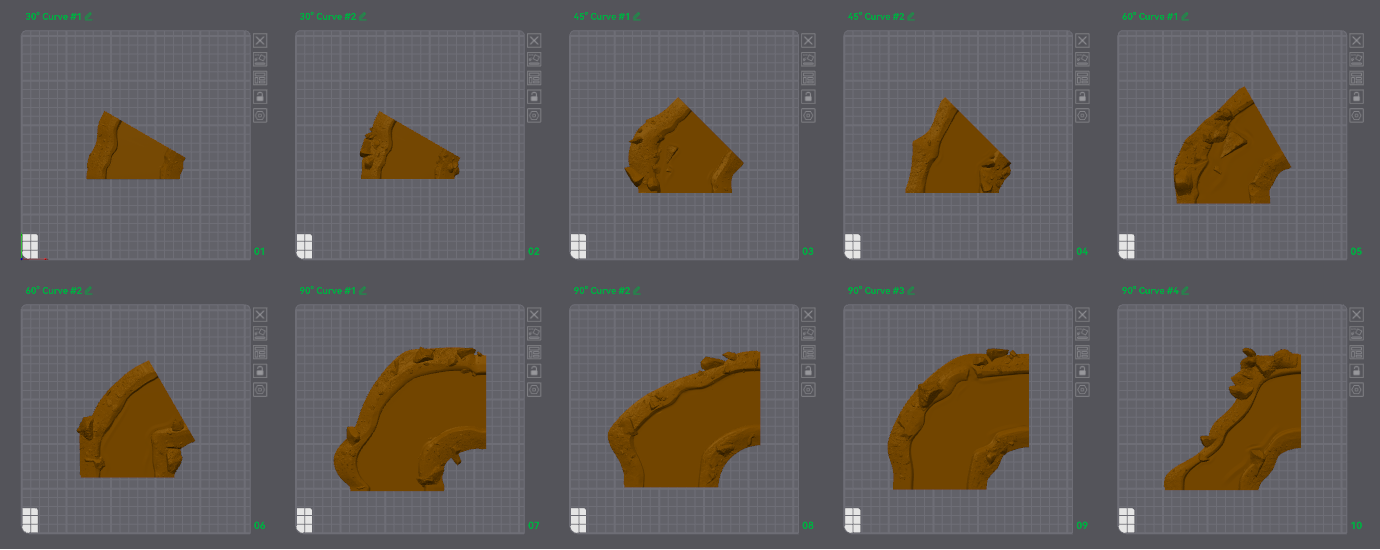Close the 90° Curve #1 plate with its X icon
The width and height of the screenshot is (1380, 550).
coord(534,314)
